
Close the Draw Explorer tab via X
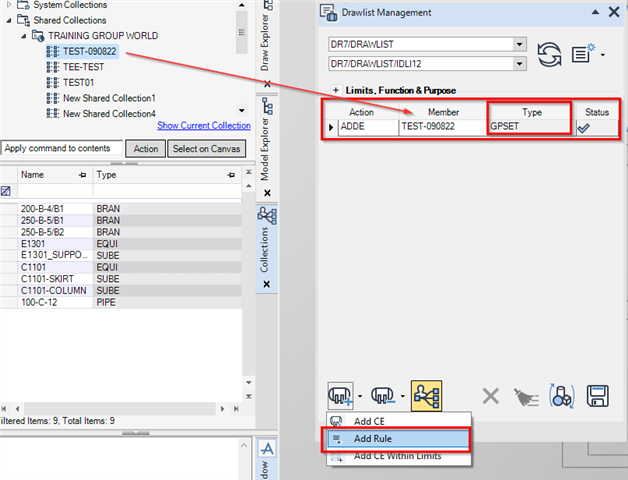tap(267, 84)
